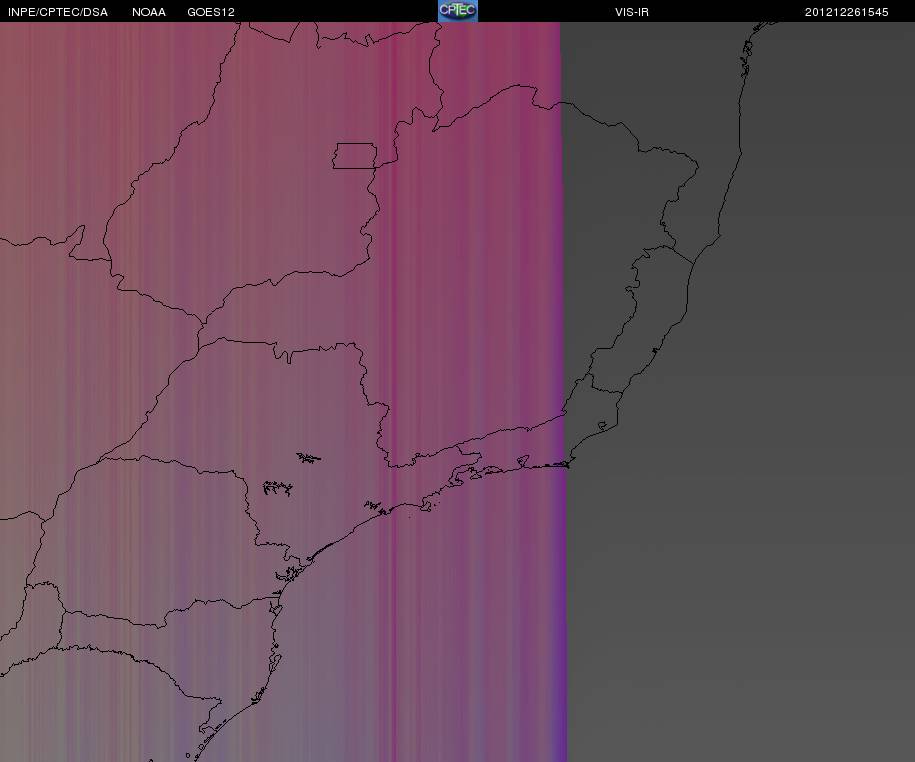Select the GOES12 satellite label
Image resolution: width=915 pixels, height=762 pixels.
211,12
